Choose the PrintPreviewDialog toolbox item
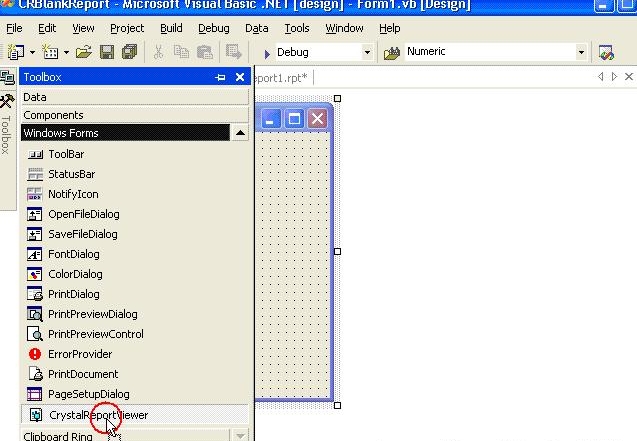The height and width of the screenshot is (441, 637). (x=92, y=314)
